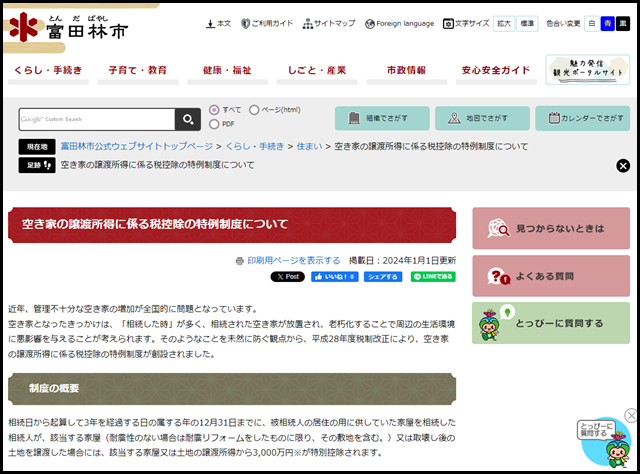Image resolution: width=640 pixels, height=474 pixels.
Task: Open カレンダーでさがす button
Action: [582, 118]
